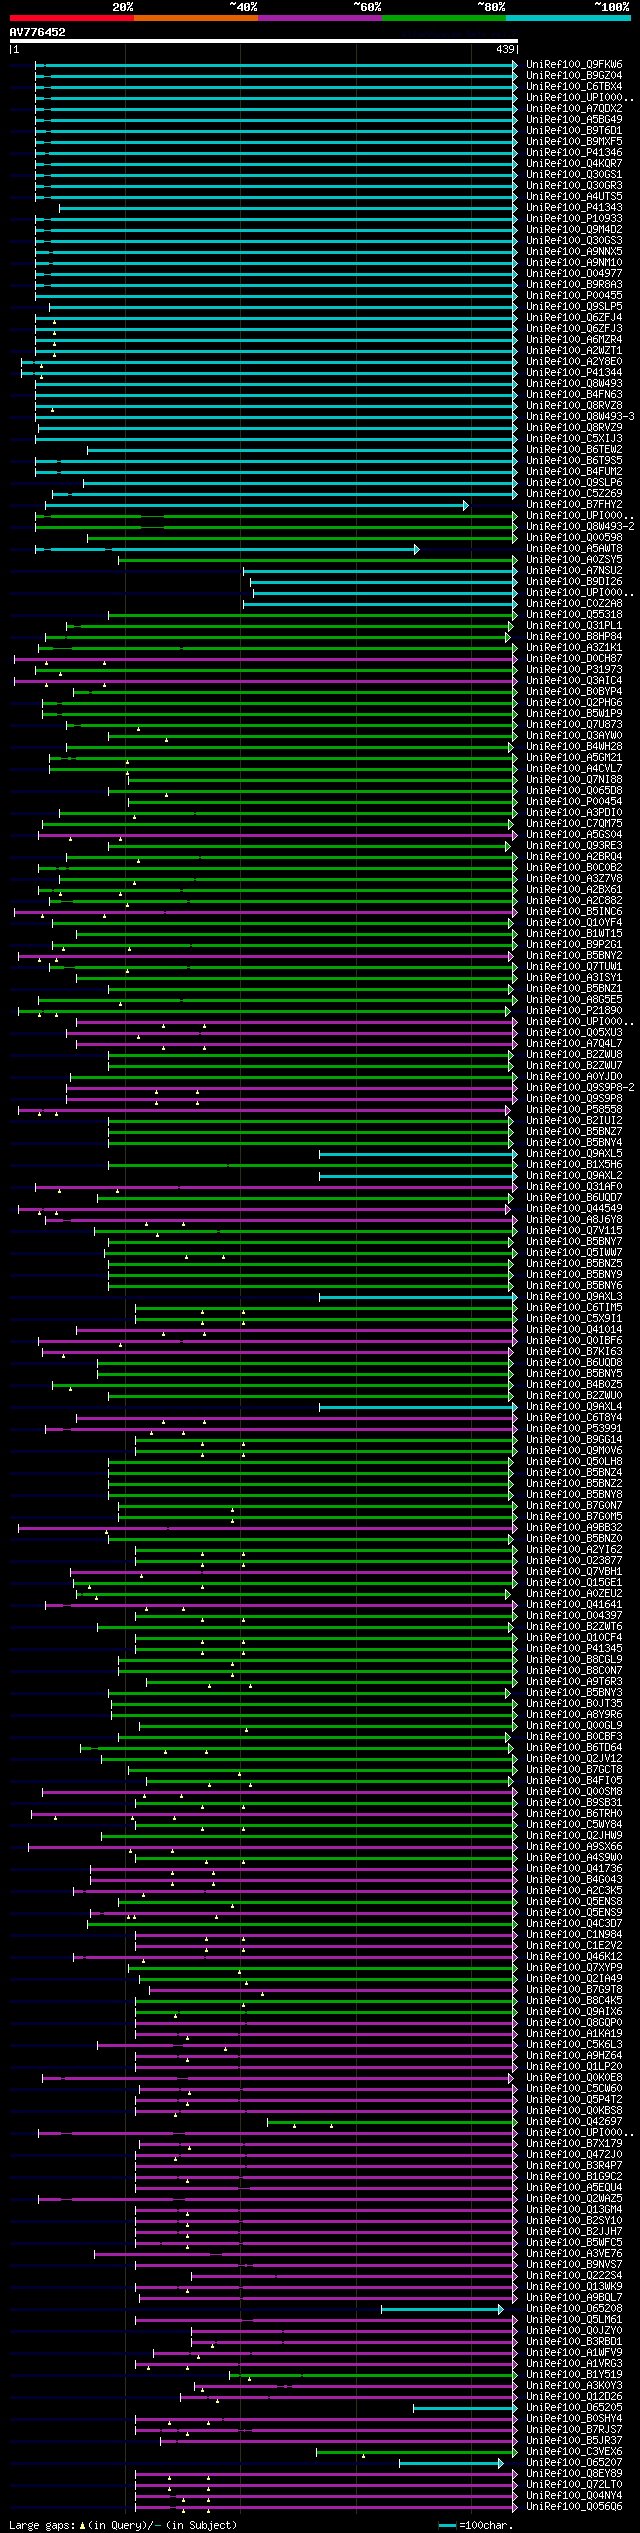Select label UniRef100_Q4KQR7

(574, 163)
